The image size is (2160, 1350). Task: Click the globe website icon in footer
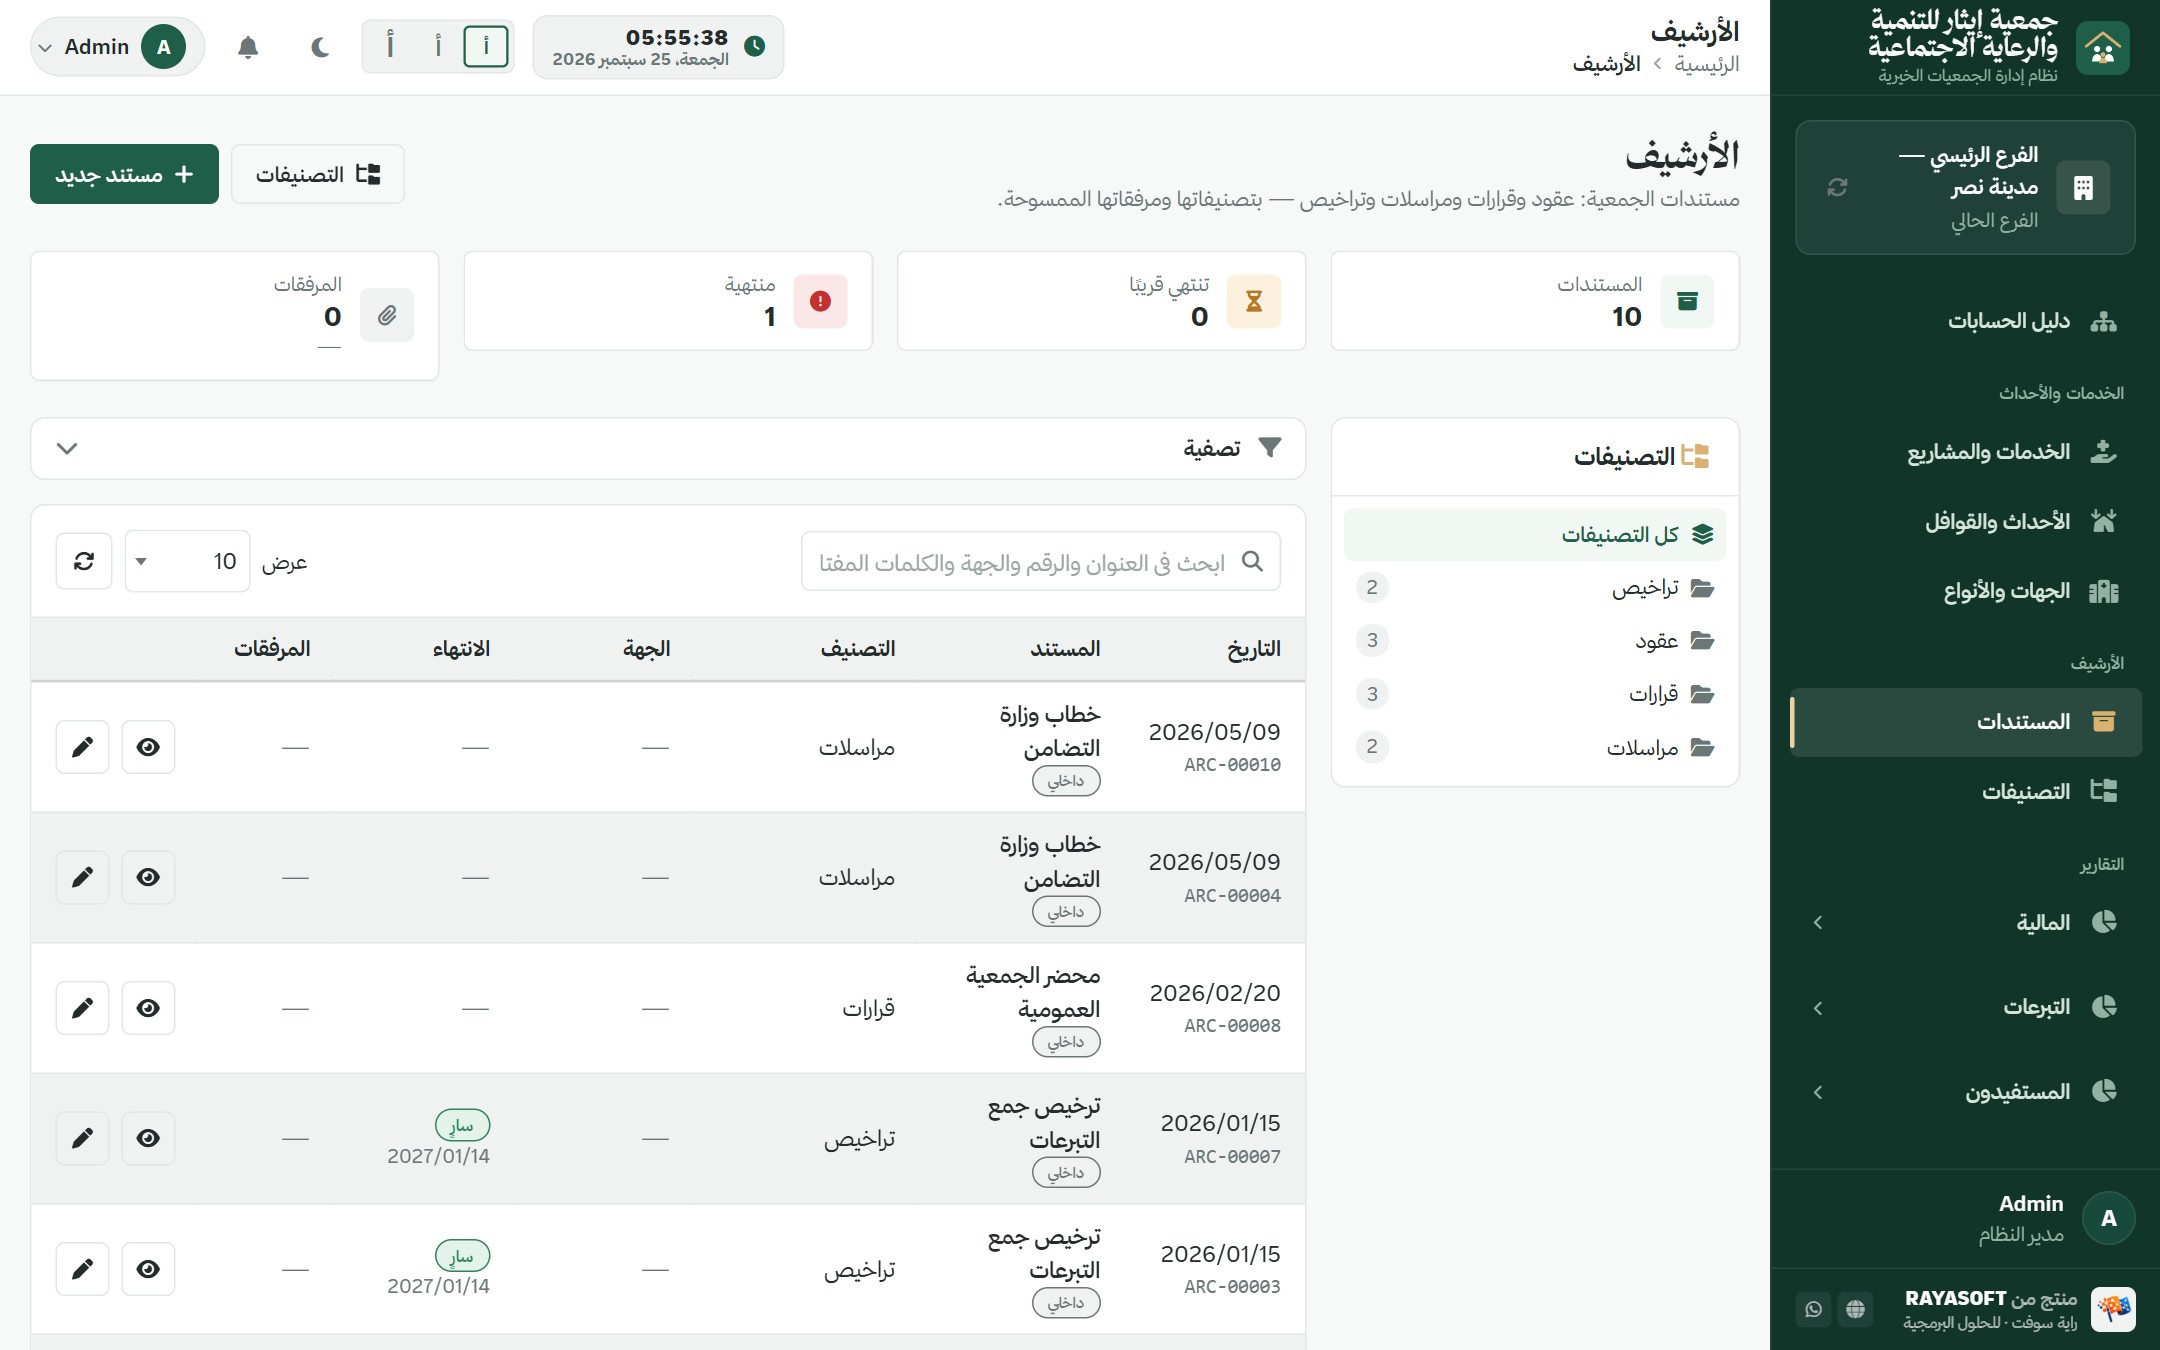(1855, 1309)
